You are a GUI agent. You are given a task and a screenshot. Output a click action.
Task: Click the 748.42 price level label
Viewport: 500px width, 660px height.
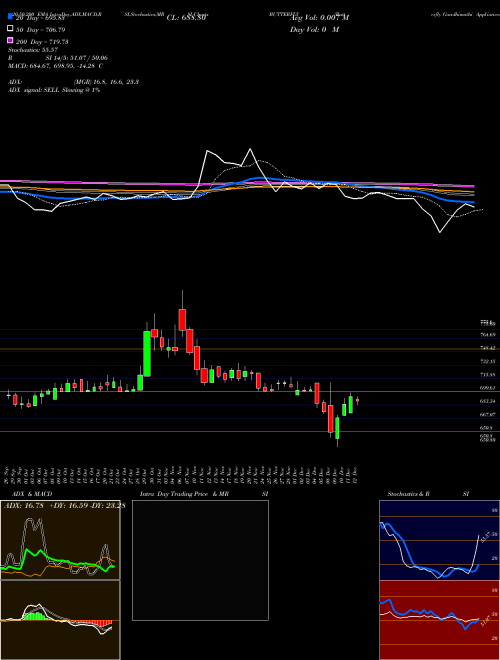(489, 348)
